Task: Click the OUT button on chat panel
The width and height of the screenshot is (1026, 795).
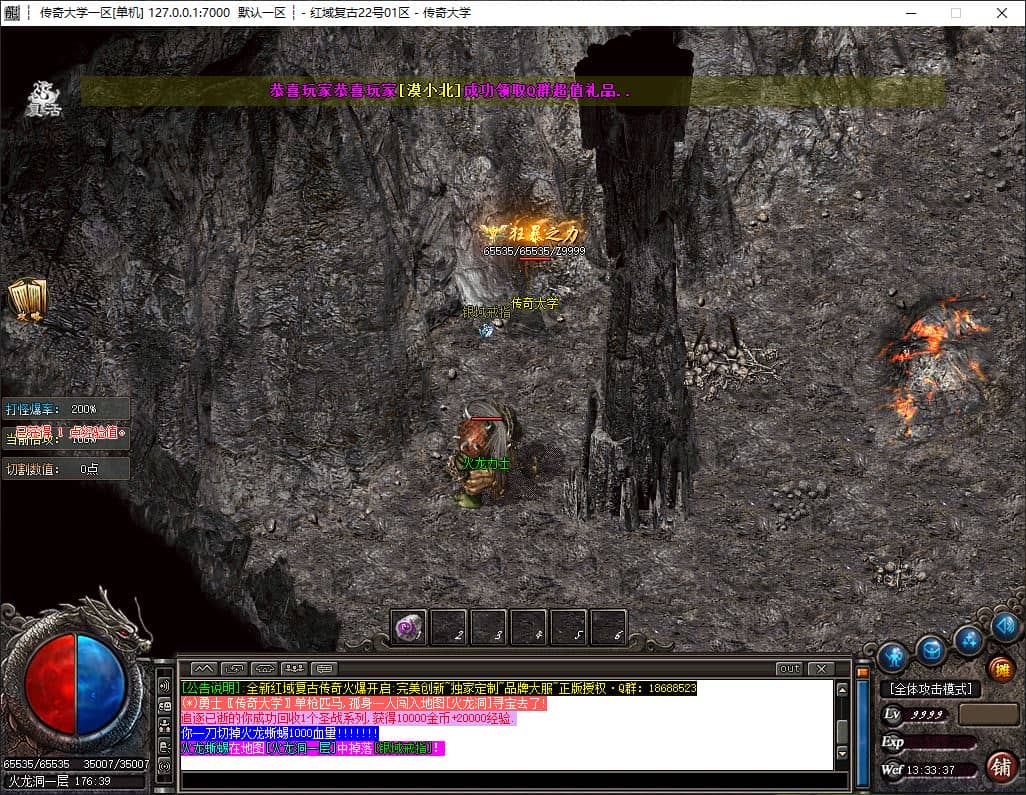Action: click(x=790, y=668)
